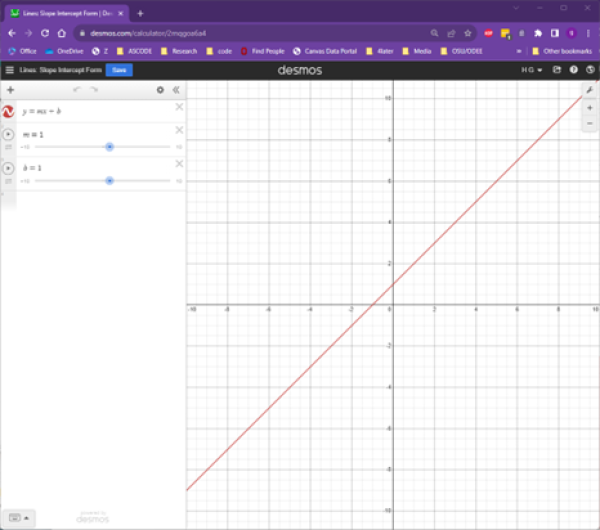600x530 pixels.
Task: Open the Research bookmark folder
Action: [x=179, y=51]
